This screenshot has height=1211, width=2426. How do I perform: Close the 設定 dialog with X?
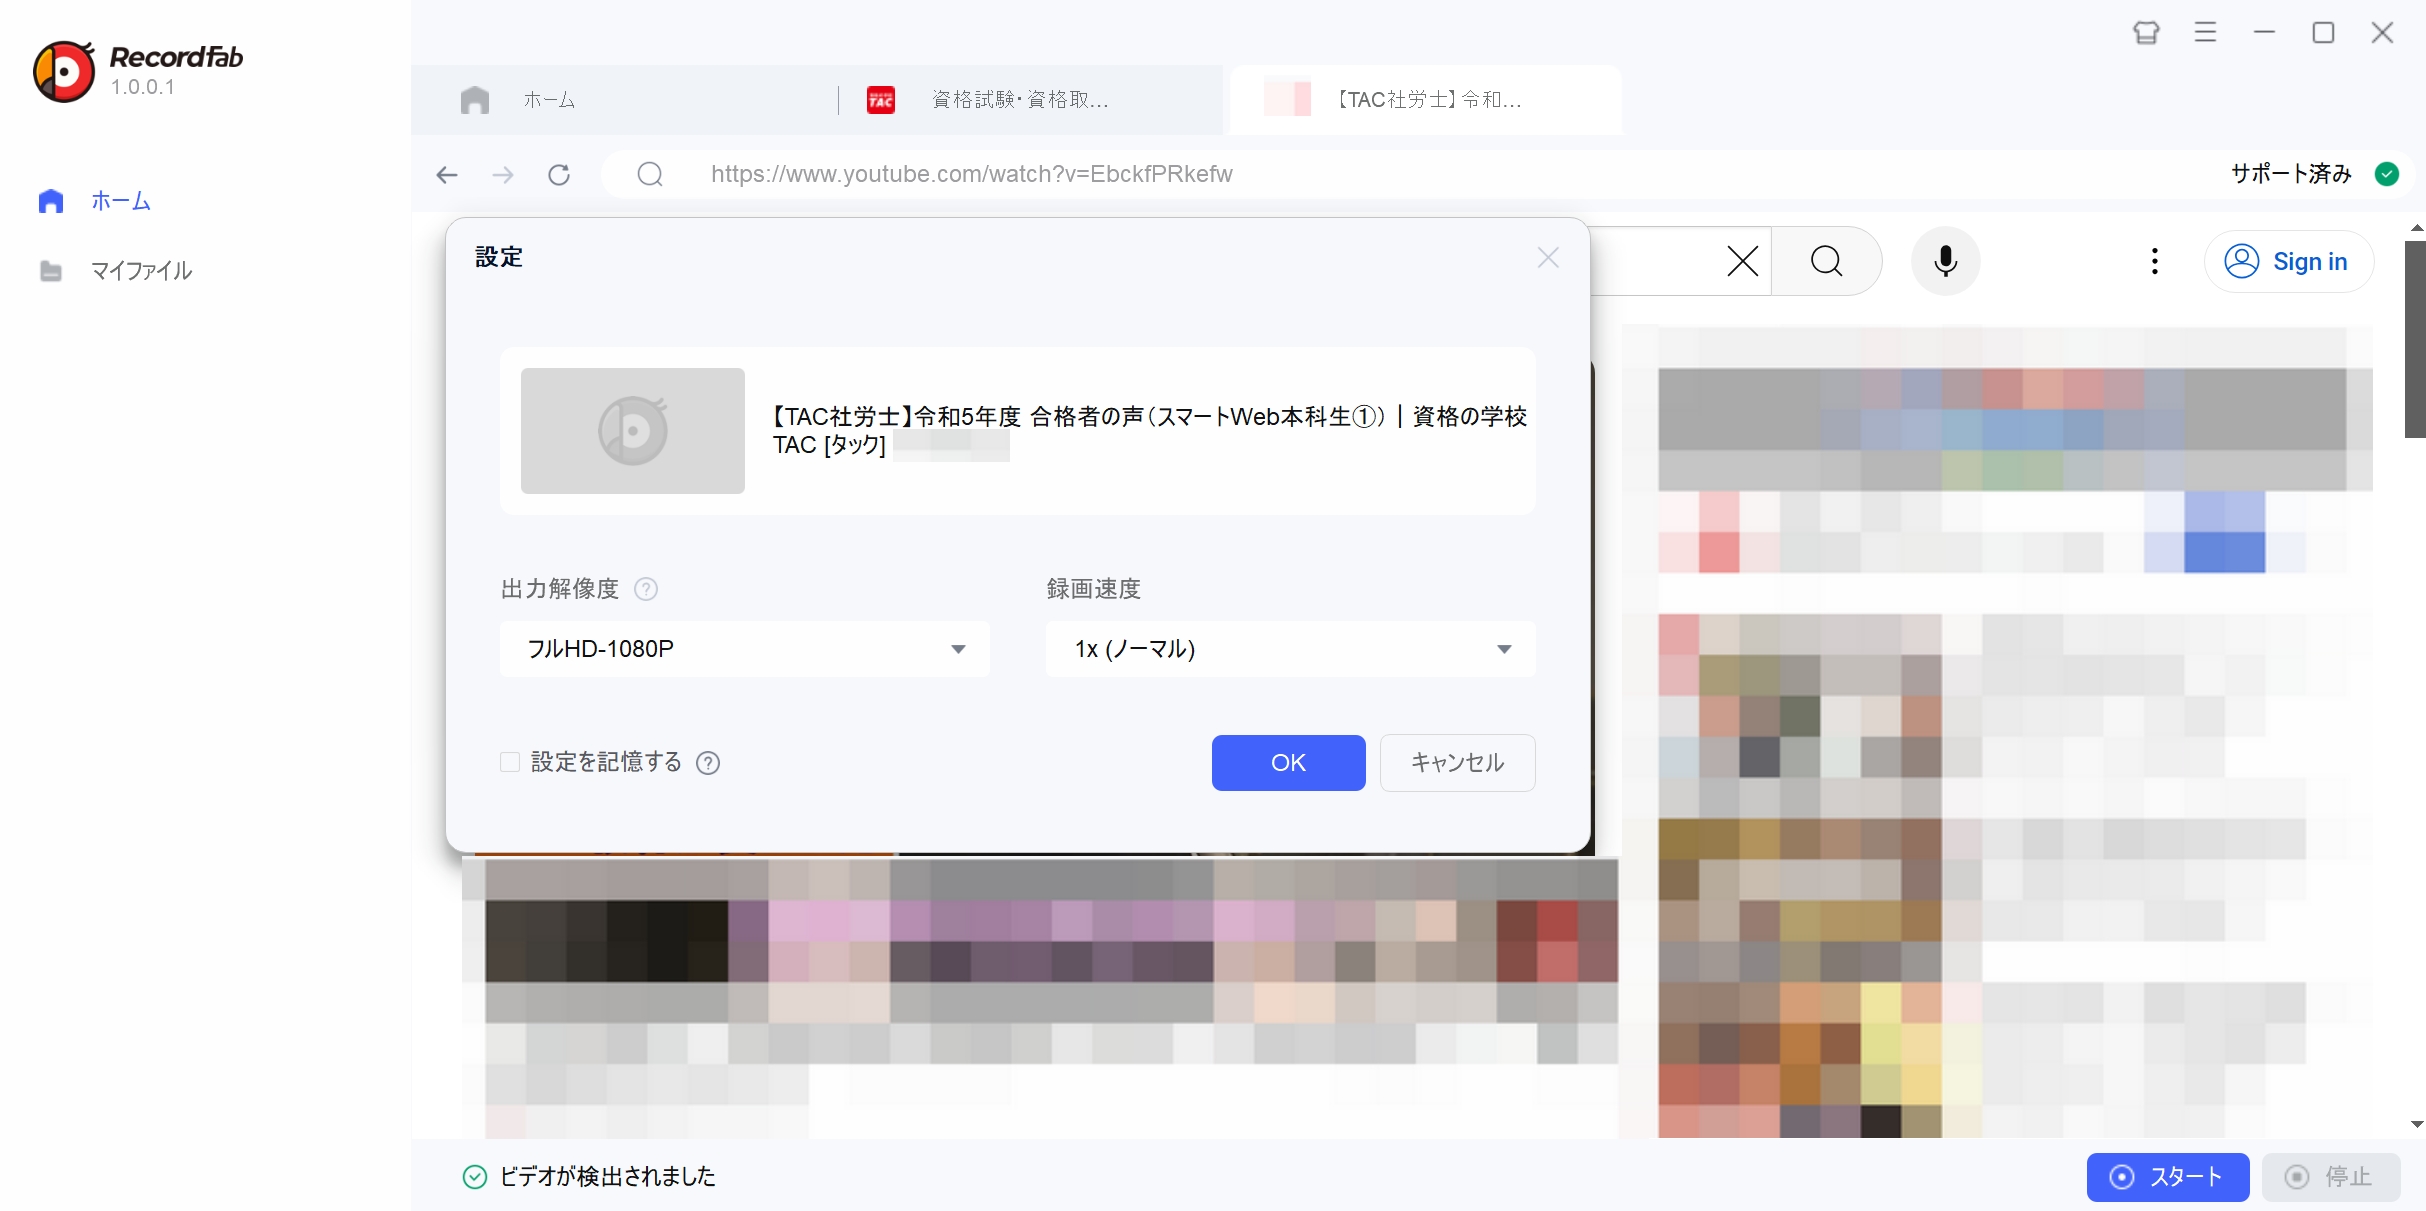tap(1548, 258)
